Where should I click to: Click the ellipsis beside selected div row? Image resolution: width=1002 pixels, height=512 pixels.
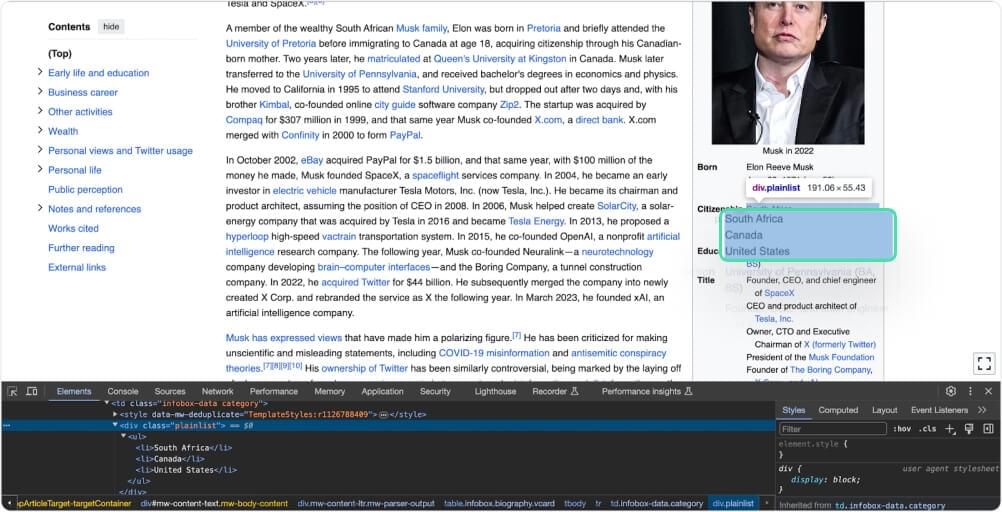[6, 425]
